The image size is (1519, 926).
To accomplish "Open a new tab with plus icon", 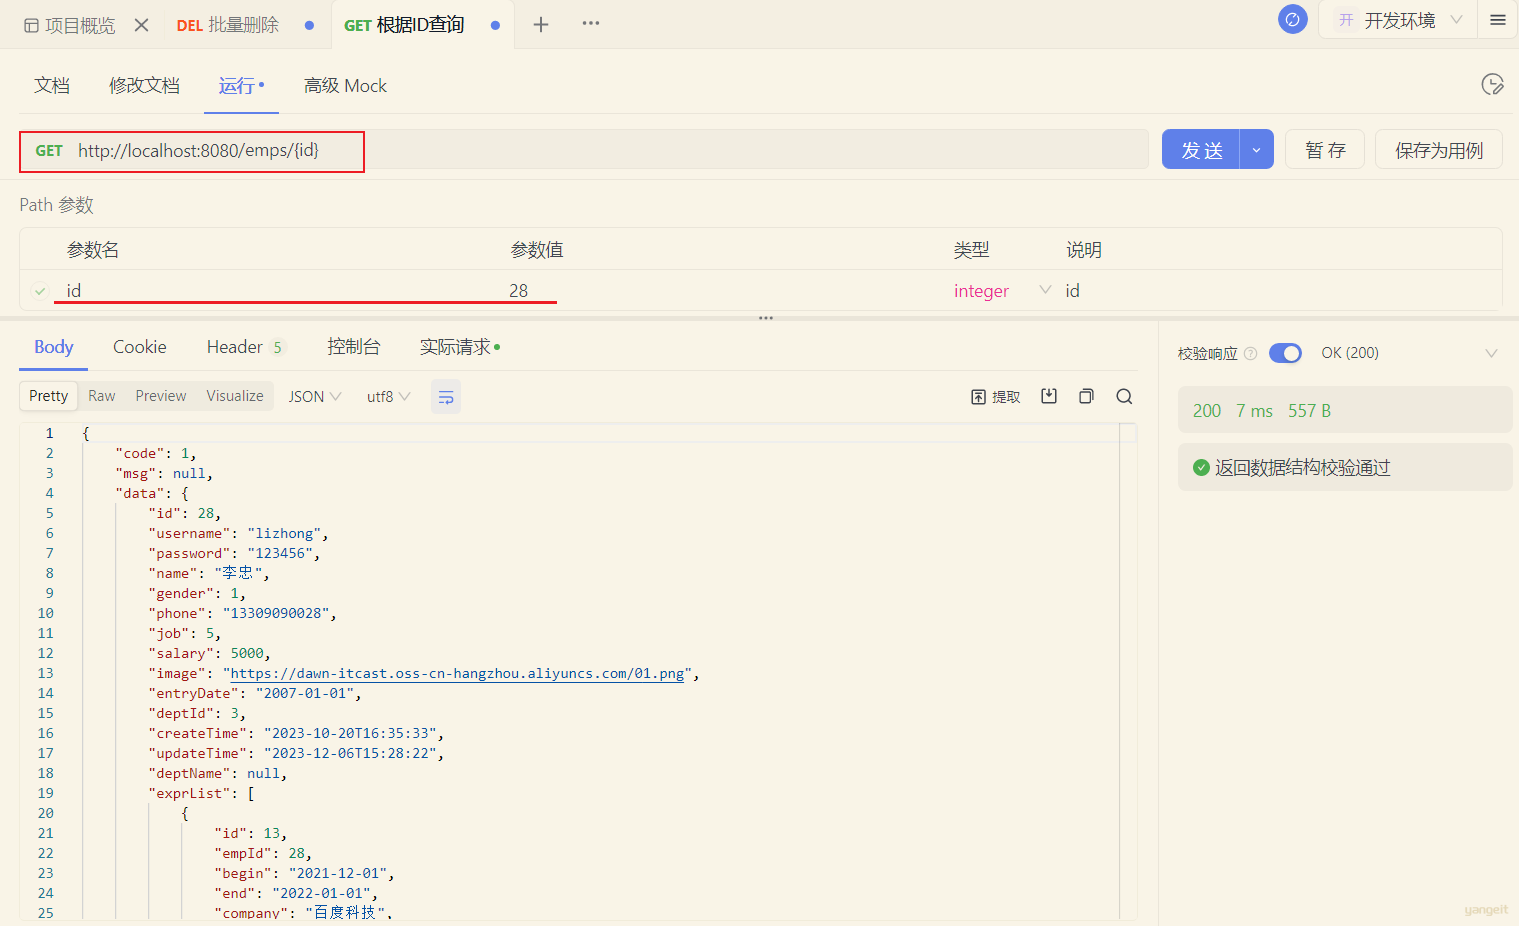I will tap(541, 25).
